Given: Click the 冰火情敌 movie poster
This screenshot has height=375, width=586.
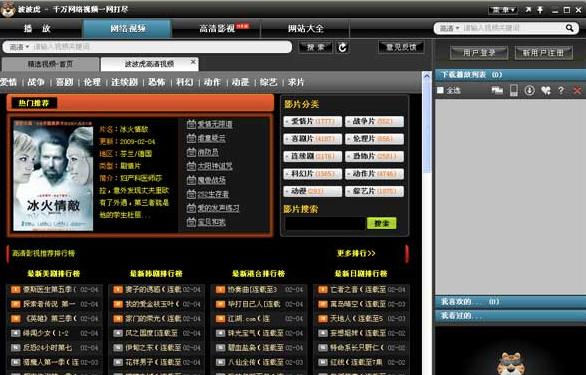Looking at the screenshot, I should click(x=53, y=176).
